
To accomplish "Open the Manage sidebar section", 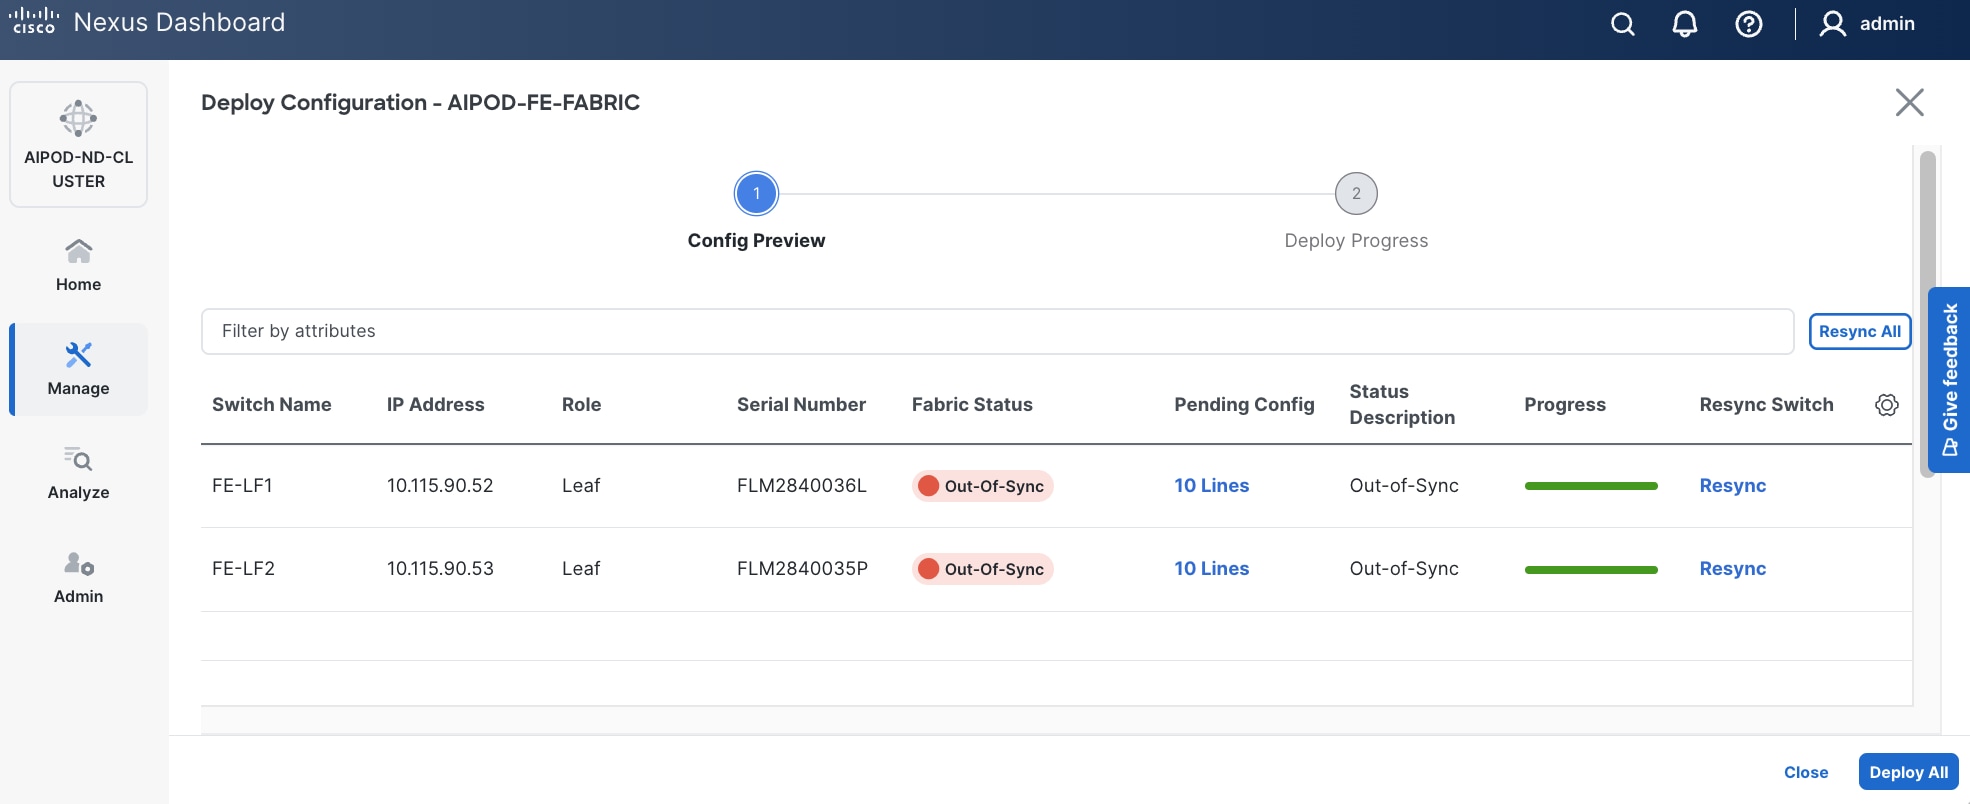I will (79, 369).
